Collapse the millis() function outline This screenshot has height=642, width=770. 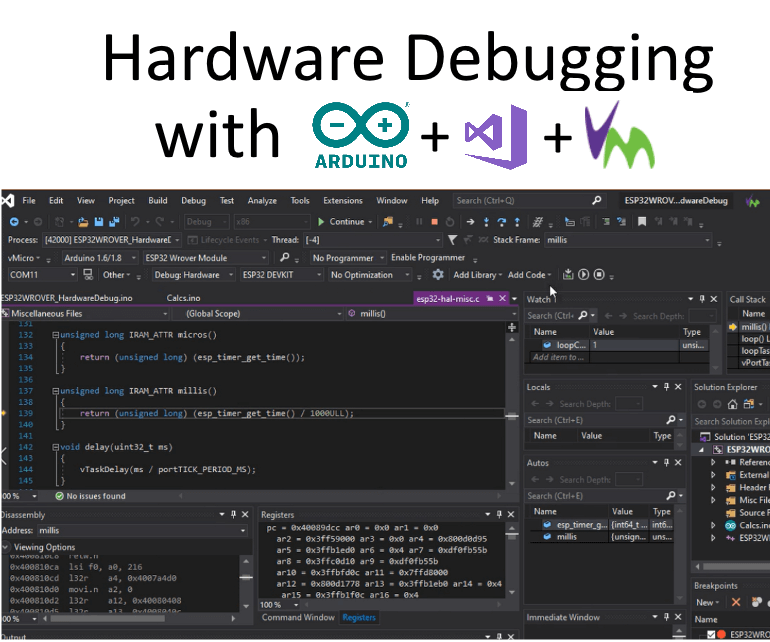pos(55,391)
